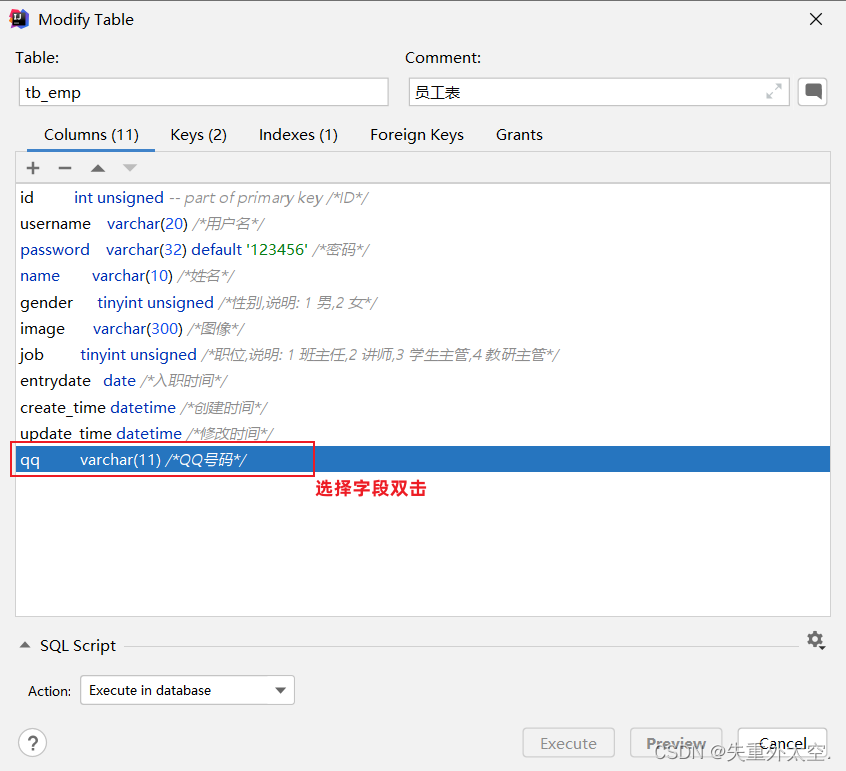Move column down with down arrow
The image size is (846, 771).
129,168
